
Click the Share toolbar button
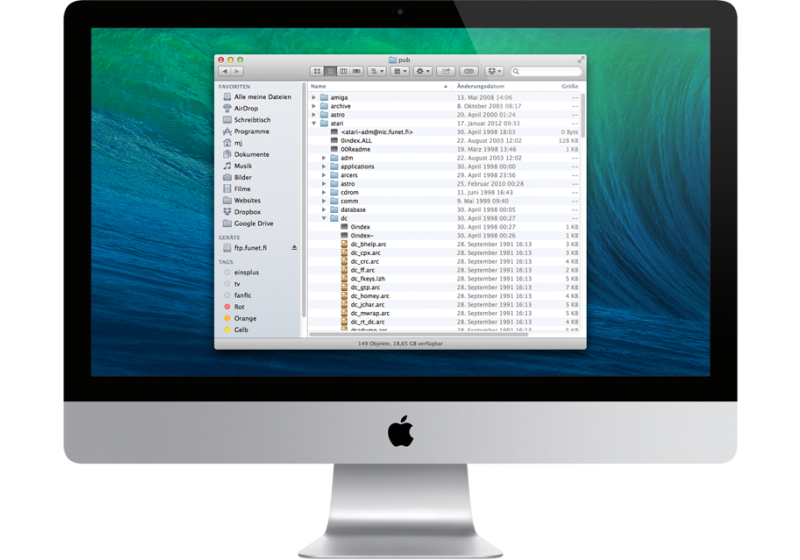(446, 71)
